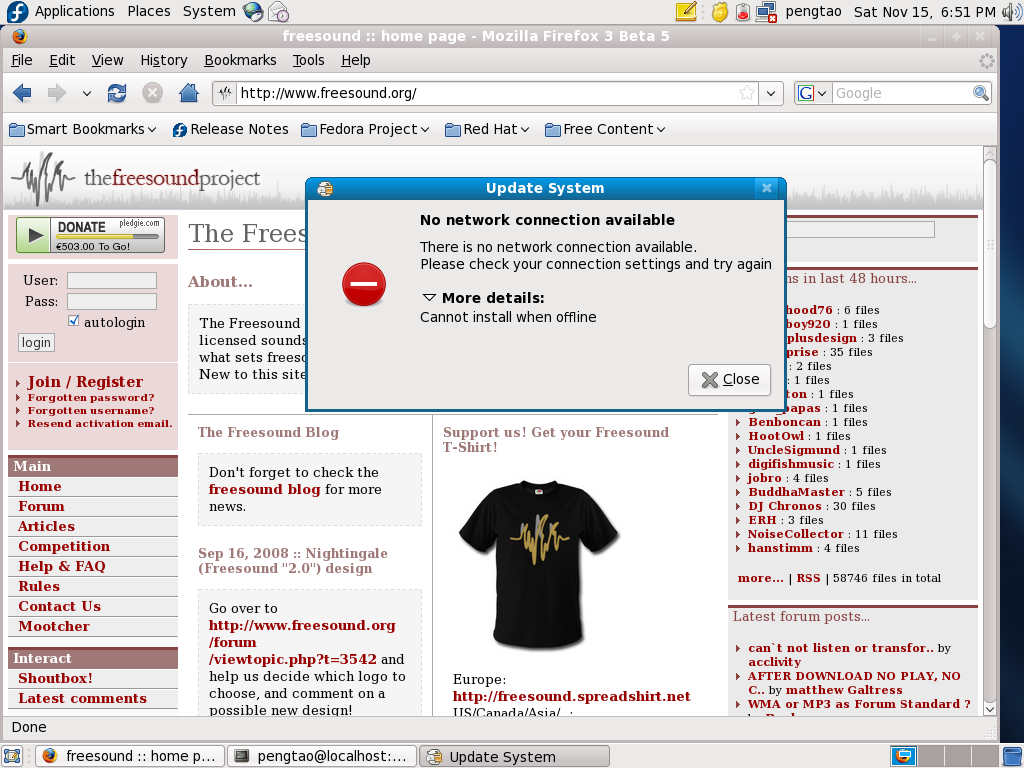This screenshot has height=768, width=1024.
Task: Click the freesound.spreadshirt.net link
Action: (571, 696)
